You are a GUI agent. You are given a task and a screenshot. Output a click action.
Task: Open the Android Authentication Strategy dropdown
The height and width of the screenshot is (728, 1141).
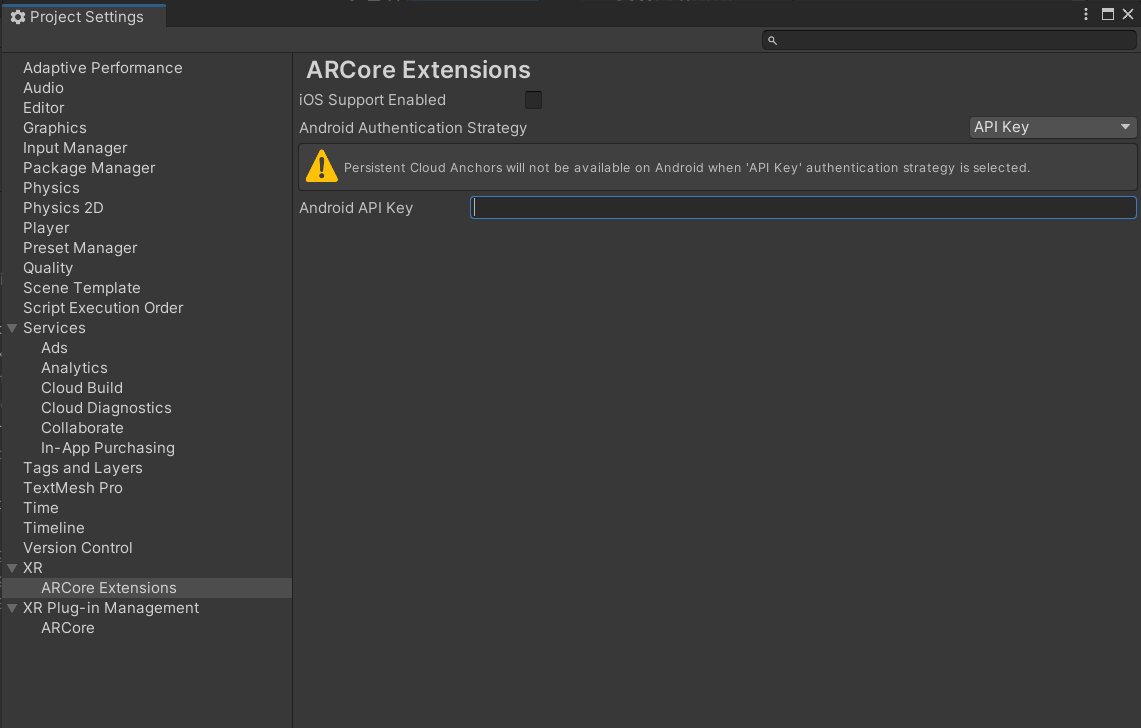(1053, 127)
